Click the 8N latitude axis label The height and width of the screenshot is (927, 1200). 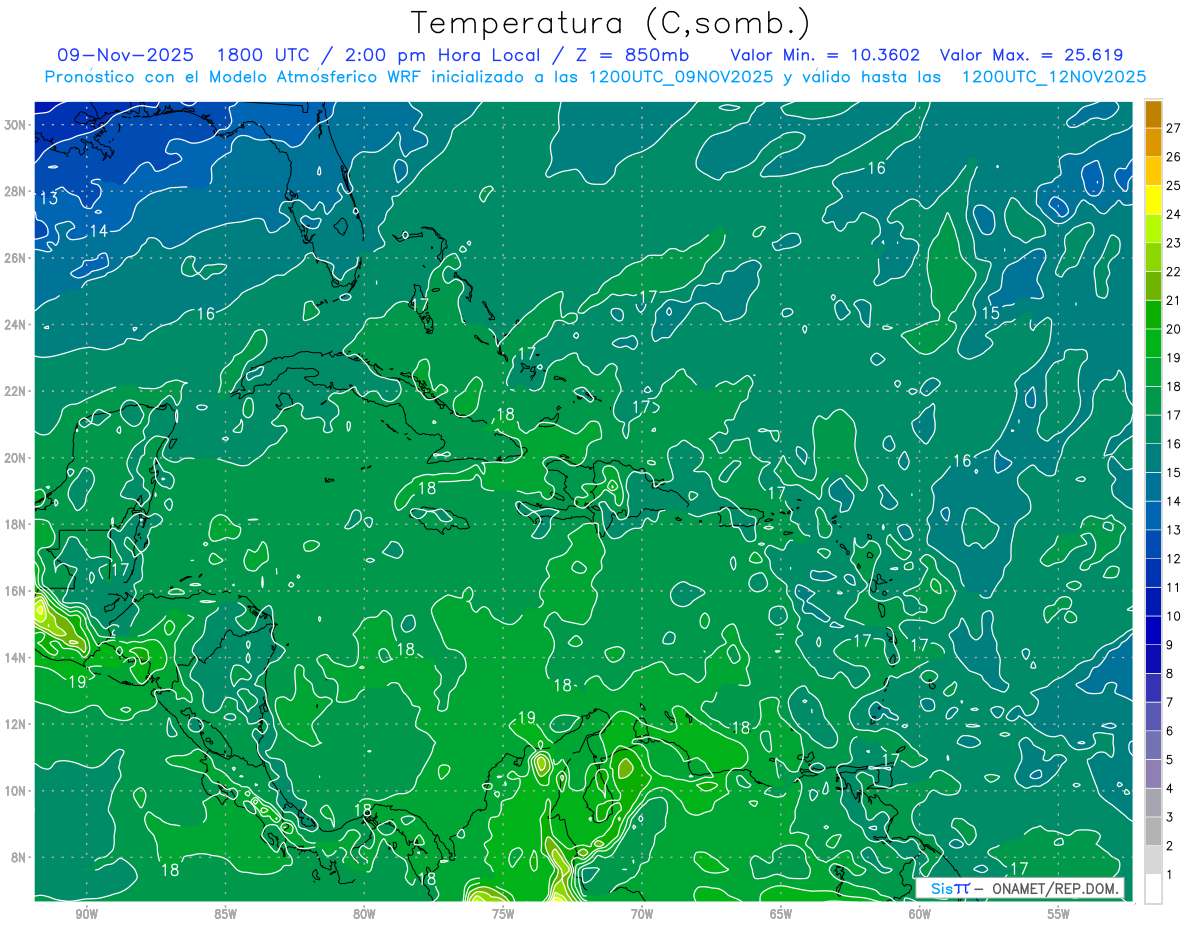point(19,857)
